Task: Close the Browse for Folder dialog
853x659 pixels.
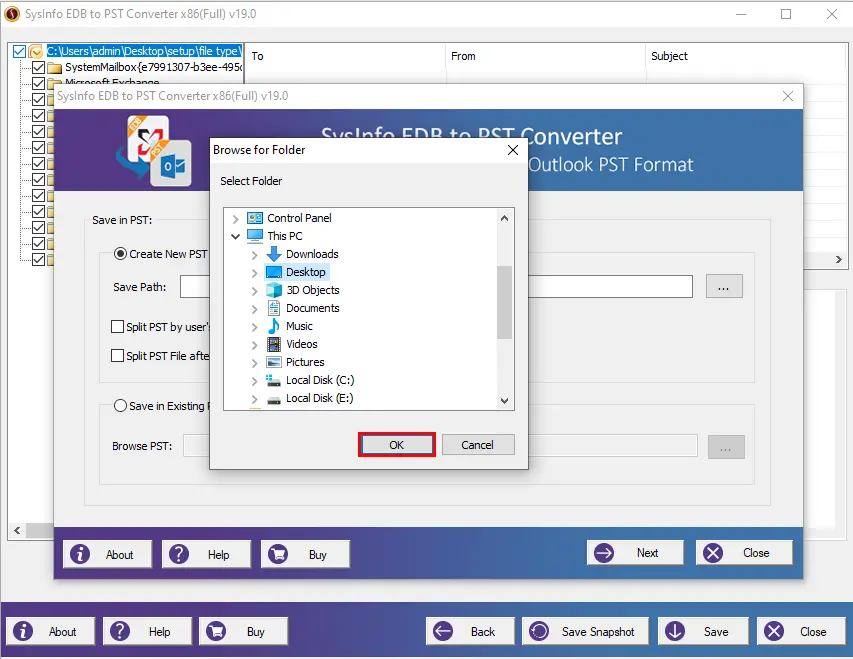Action: (x=512, y=150)
